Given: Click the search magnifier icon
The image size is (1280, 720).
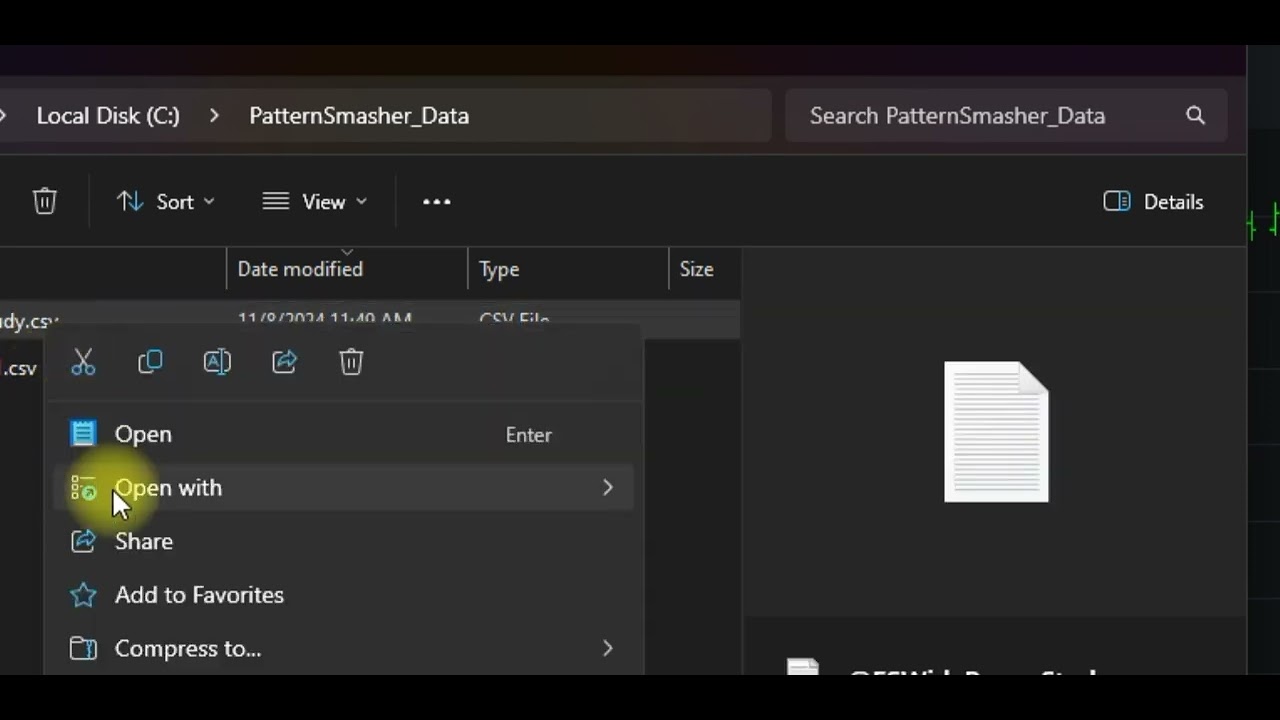Looking at the screenshot, I should point(1195,116).
